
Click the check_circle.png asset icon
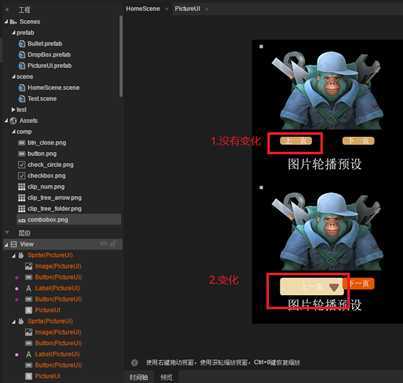[x=21, y=165]
